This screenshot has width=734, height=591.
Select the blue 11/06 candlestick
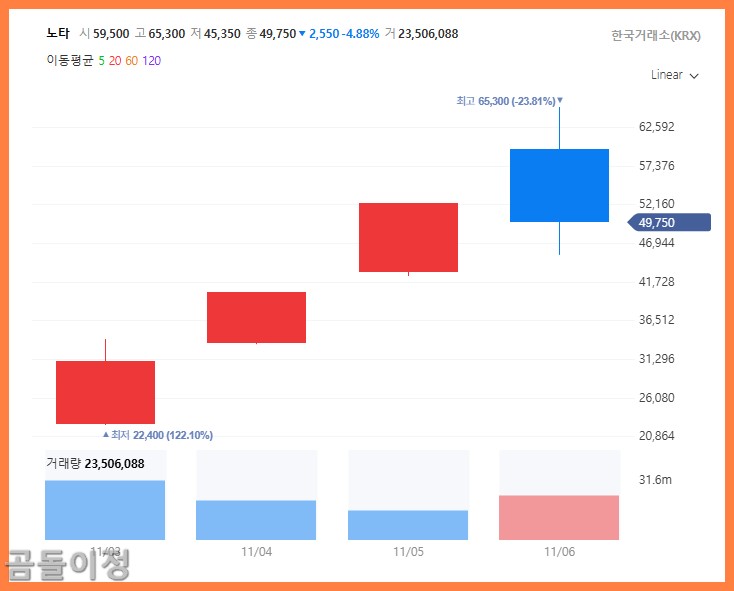(x=559, y=185)
